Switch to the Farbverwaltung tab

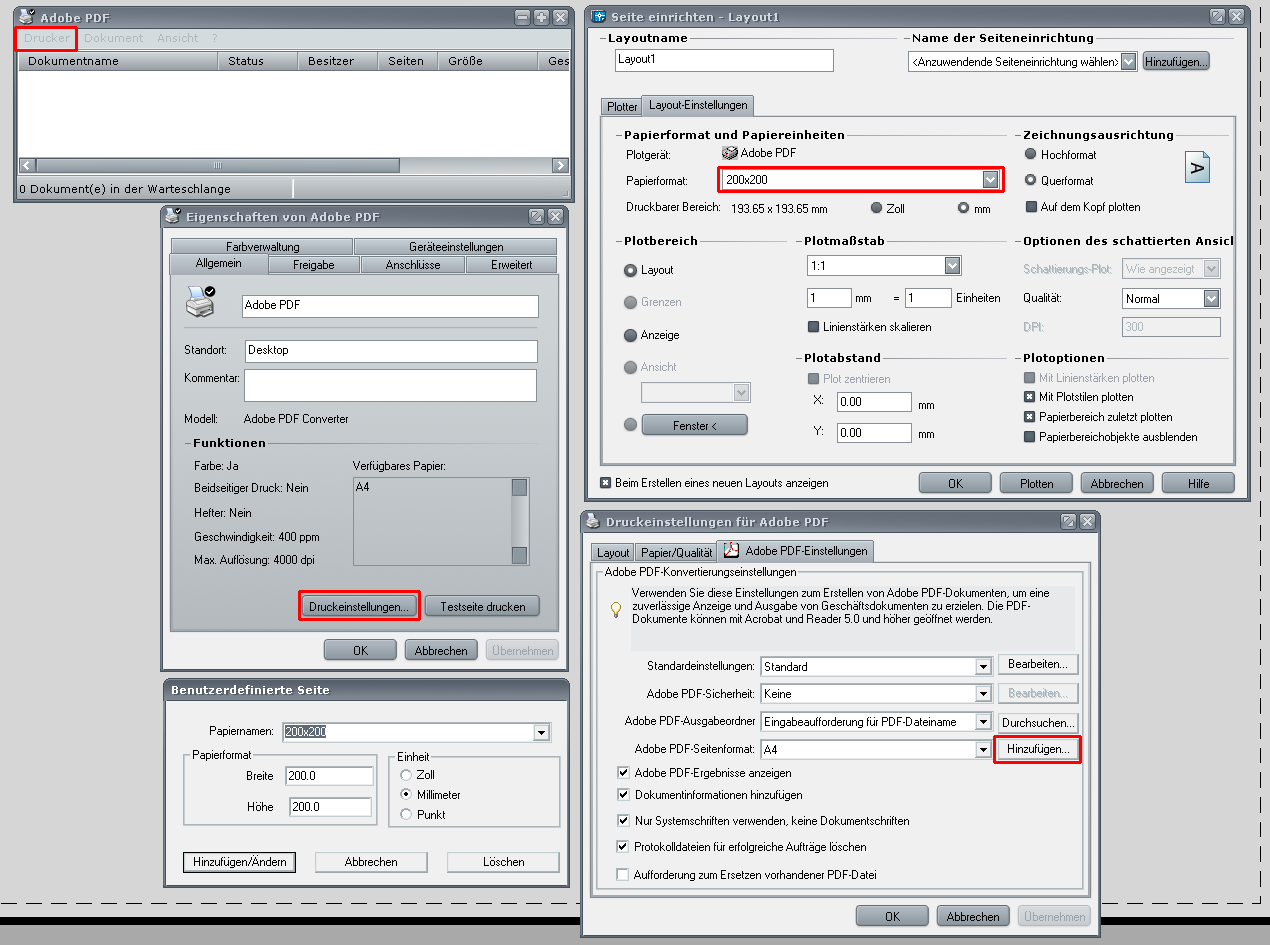click(262, 246)
